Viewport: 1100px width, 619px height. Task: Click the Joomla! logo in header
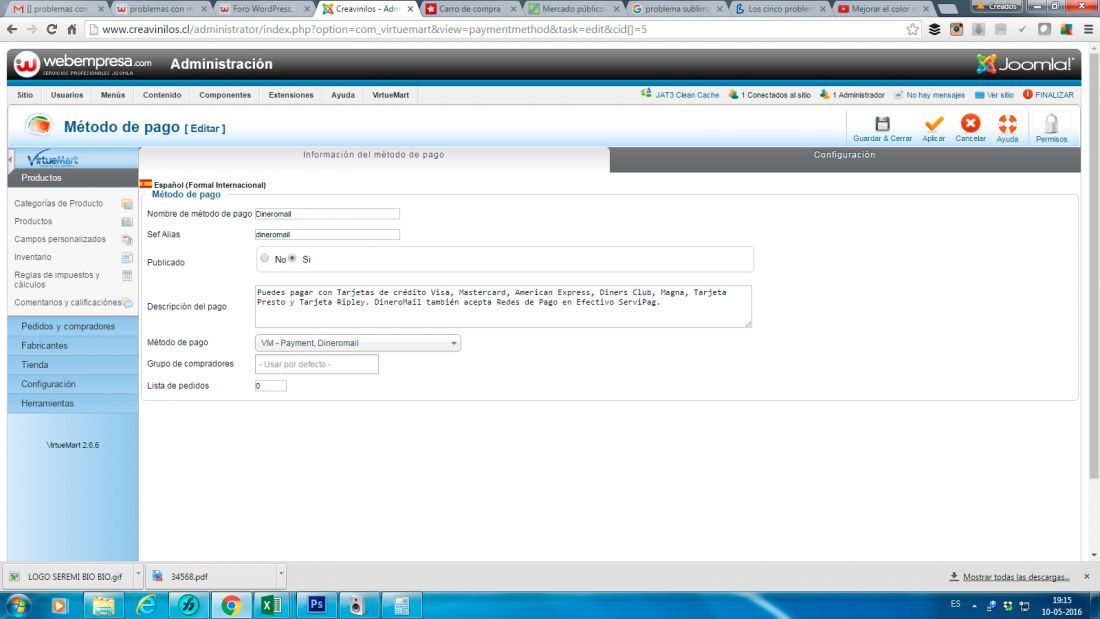(x=1024, y=64)
